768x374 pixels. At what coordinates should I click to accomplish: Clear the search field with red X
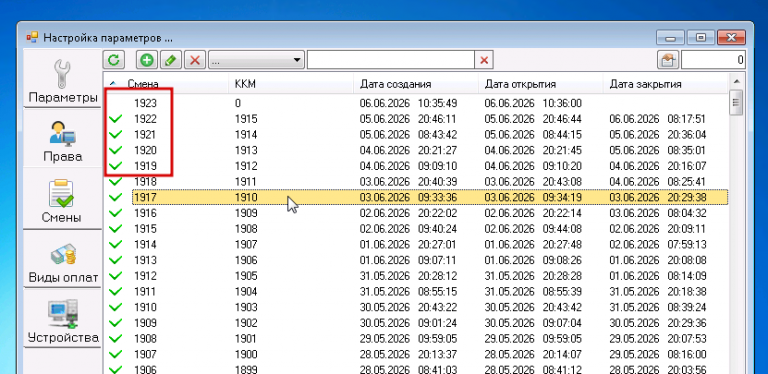[x=484, y=60]
